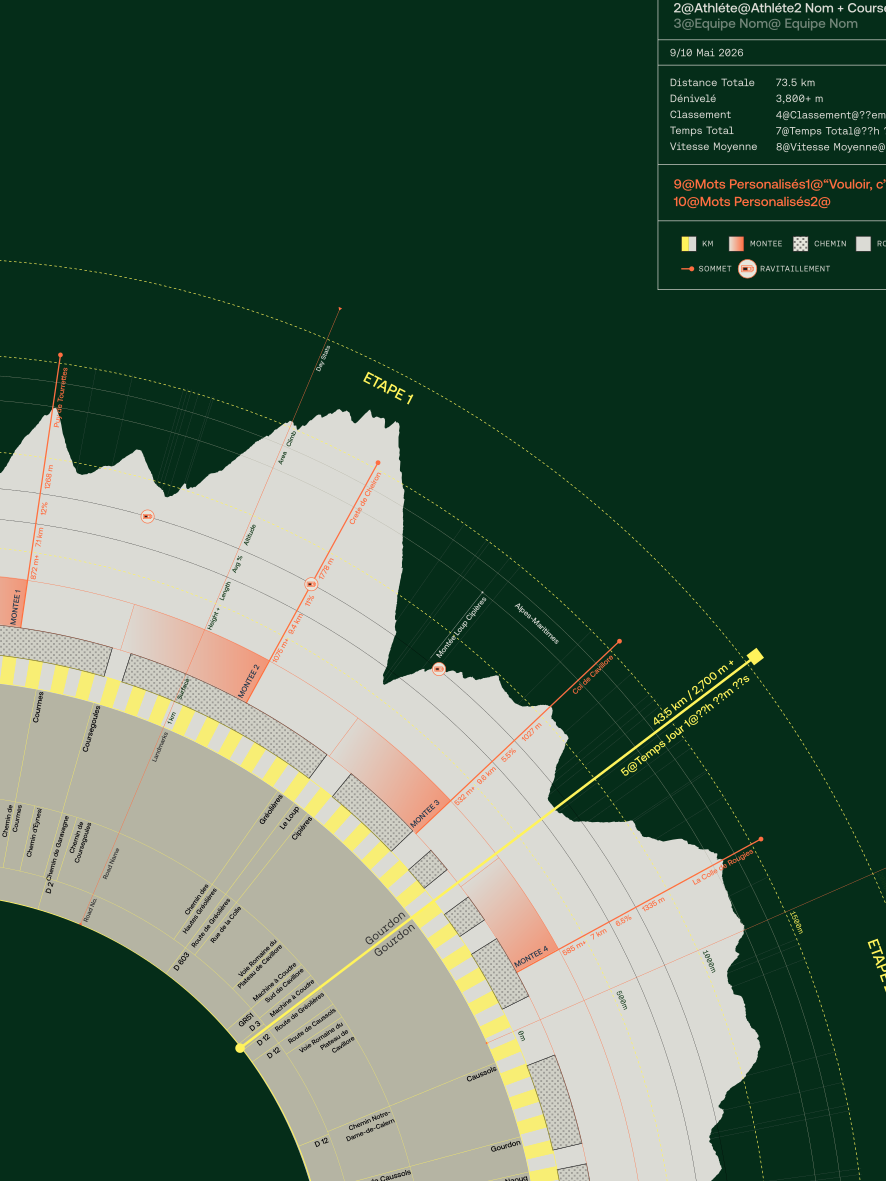
Task: Click the 'Day Stats' axis label
Action: [322, 358]
